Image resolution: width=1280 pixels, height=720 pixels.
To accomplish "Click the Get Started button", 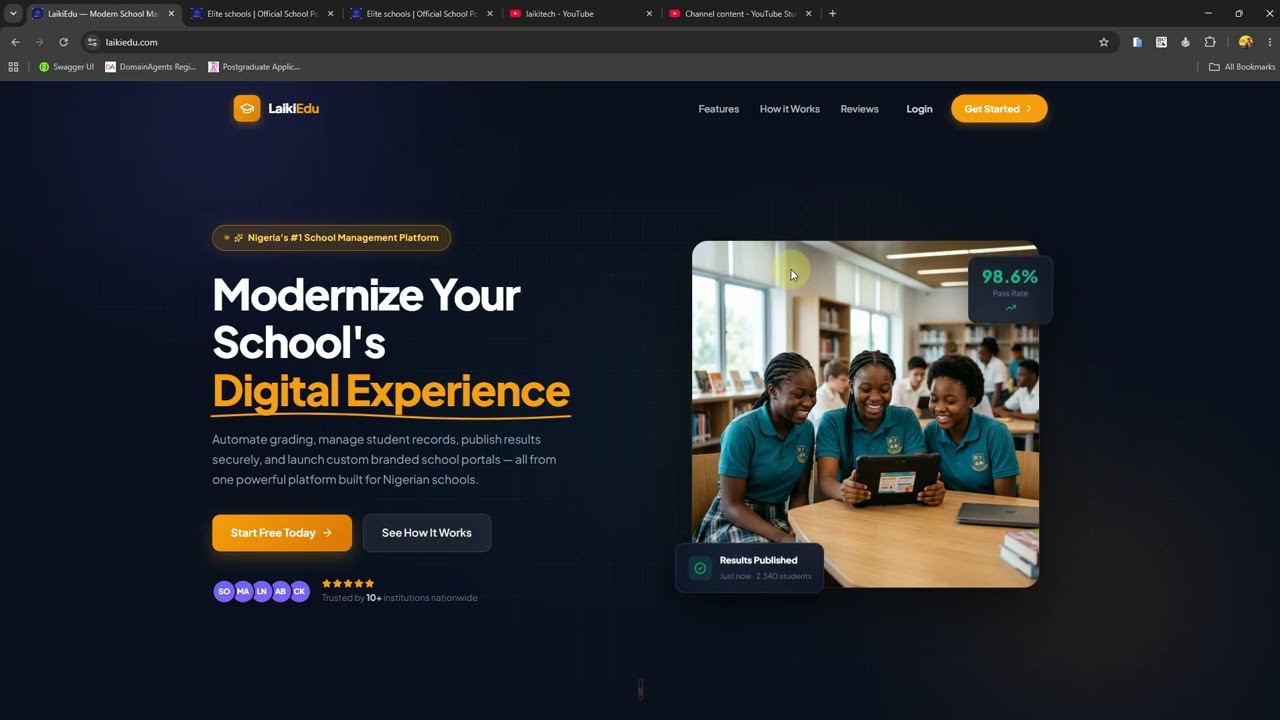I will pyautogui.click(x=999, y=109).
